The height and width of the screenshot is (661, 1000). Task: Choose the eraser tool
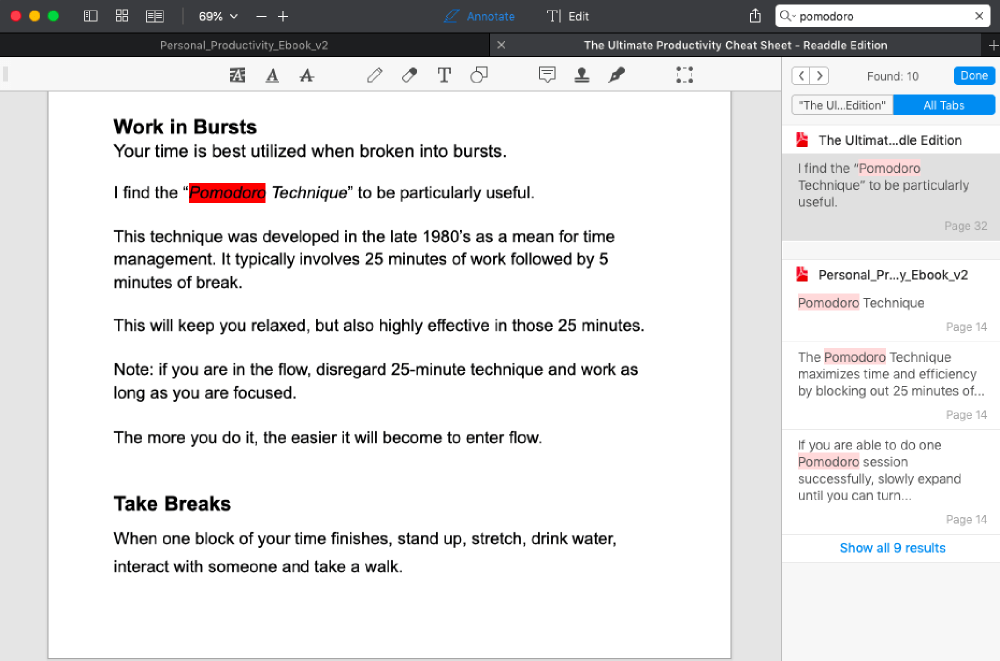[x=409, y=75]
